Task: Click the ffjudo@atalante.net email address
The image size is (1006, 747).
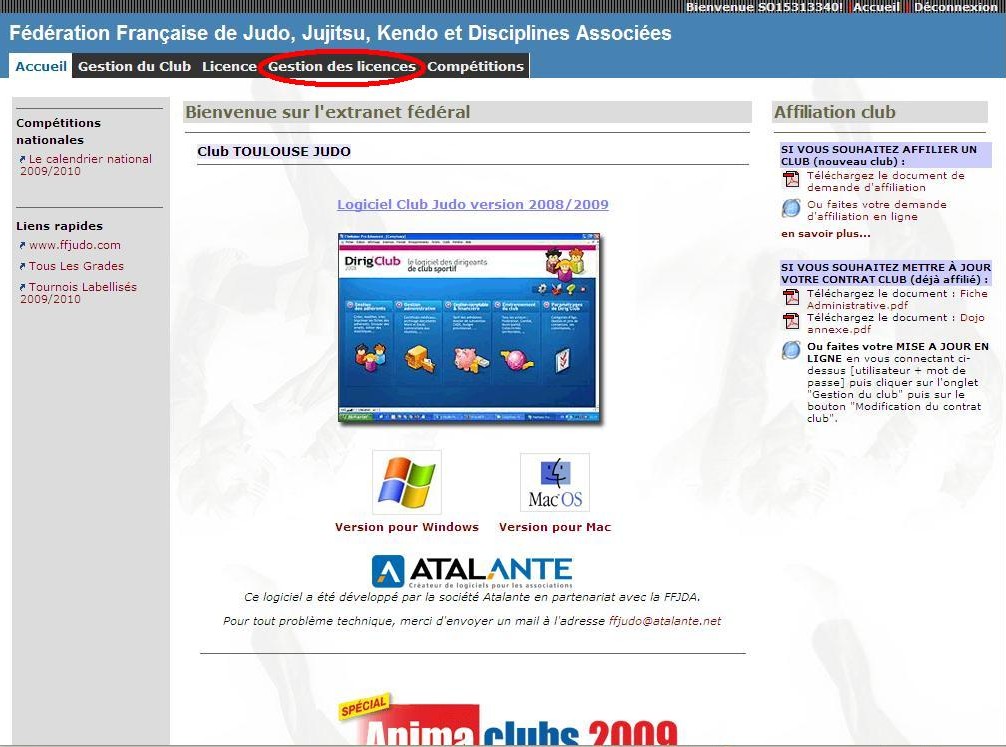Action: pos(664,621)
